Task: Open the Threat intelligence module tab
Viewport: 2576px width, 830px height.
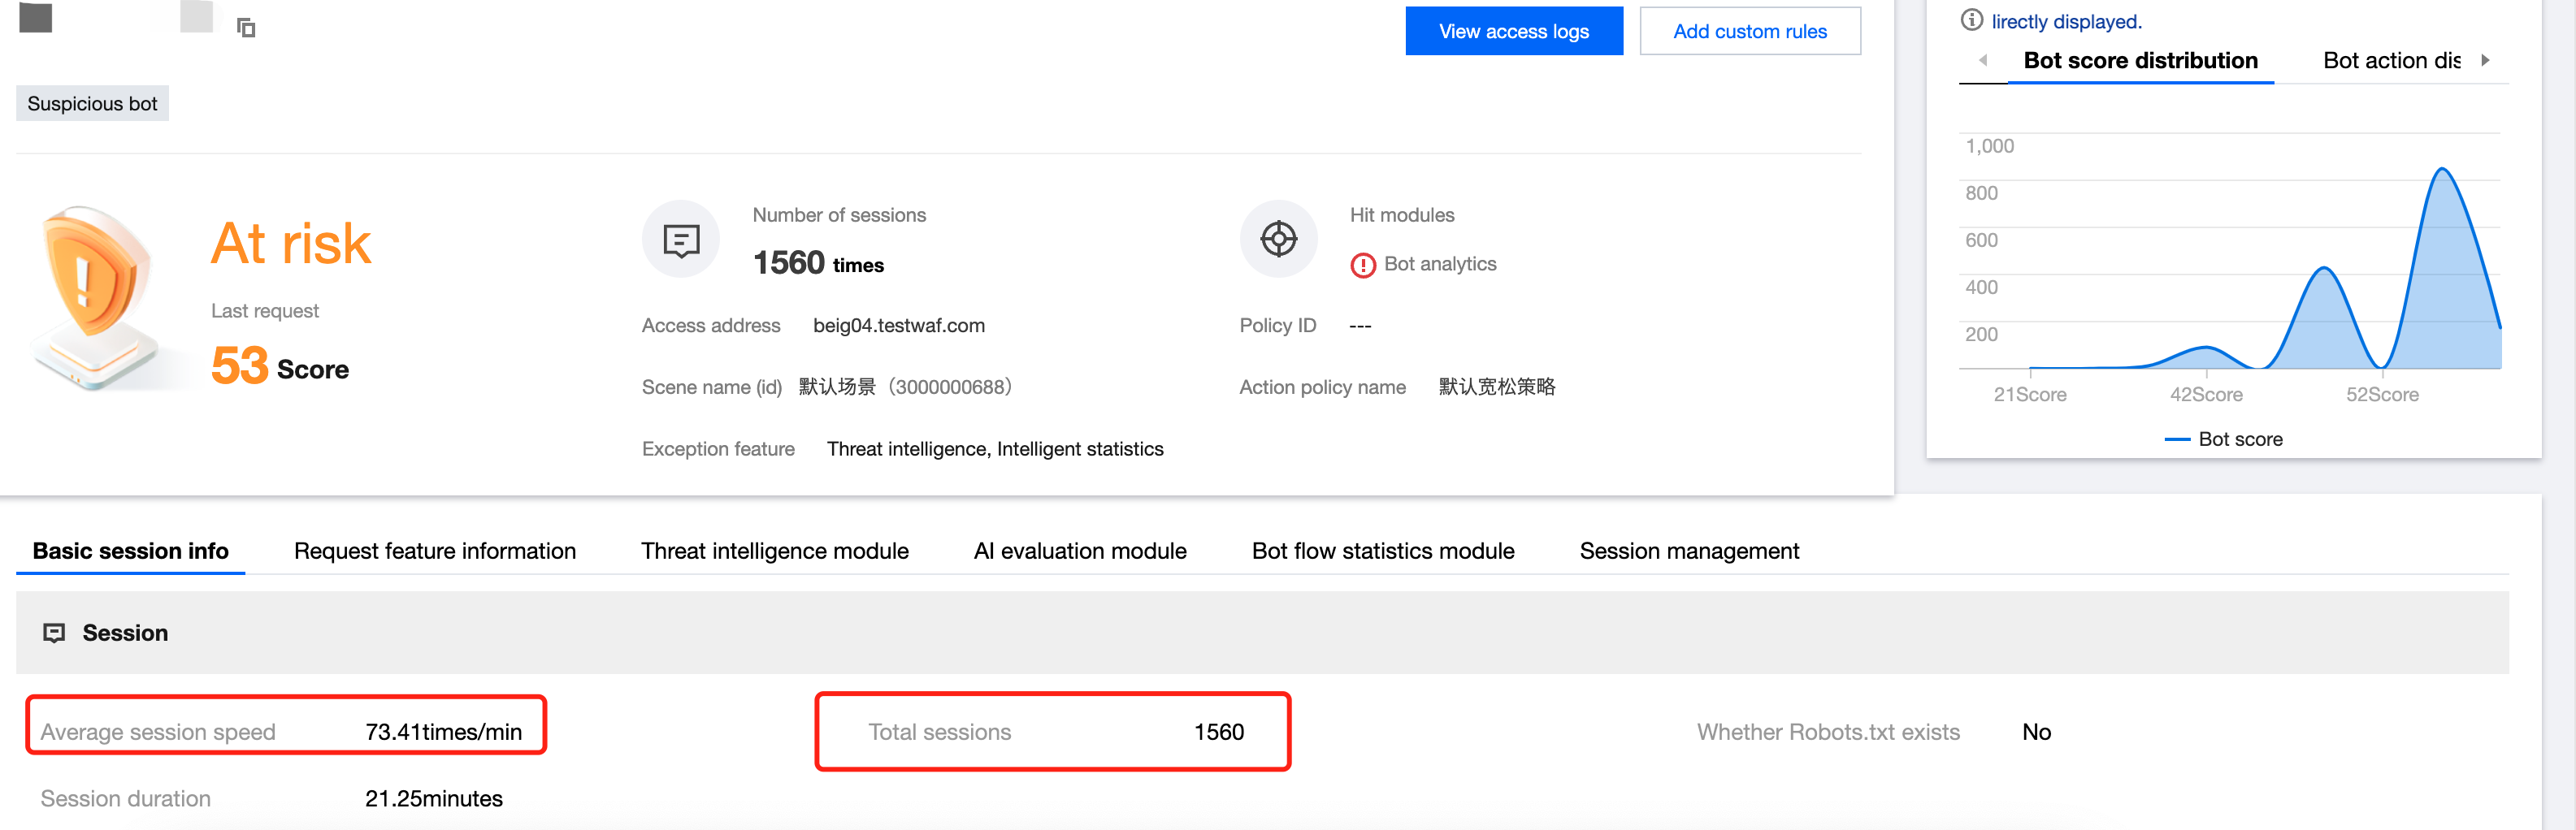Action: (x=775, y=551)
